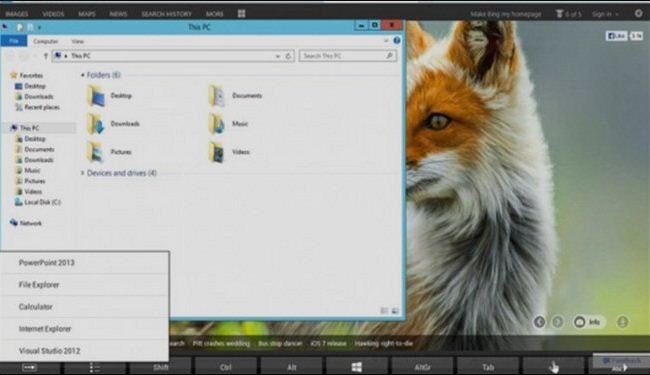The height and width of the screenshot is (375, 650).
Task: Toggle the Alt key in bottom bar
Action: pyautogui.click(x=291, y=367)
